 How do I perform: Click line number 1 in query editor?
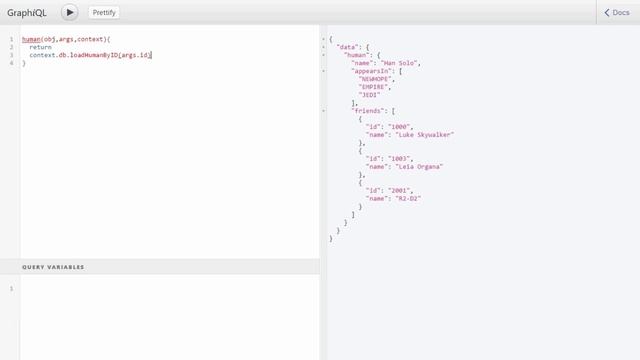click(x=11, y=40)
